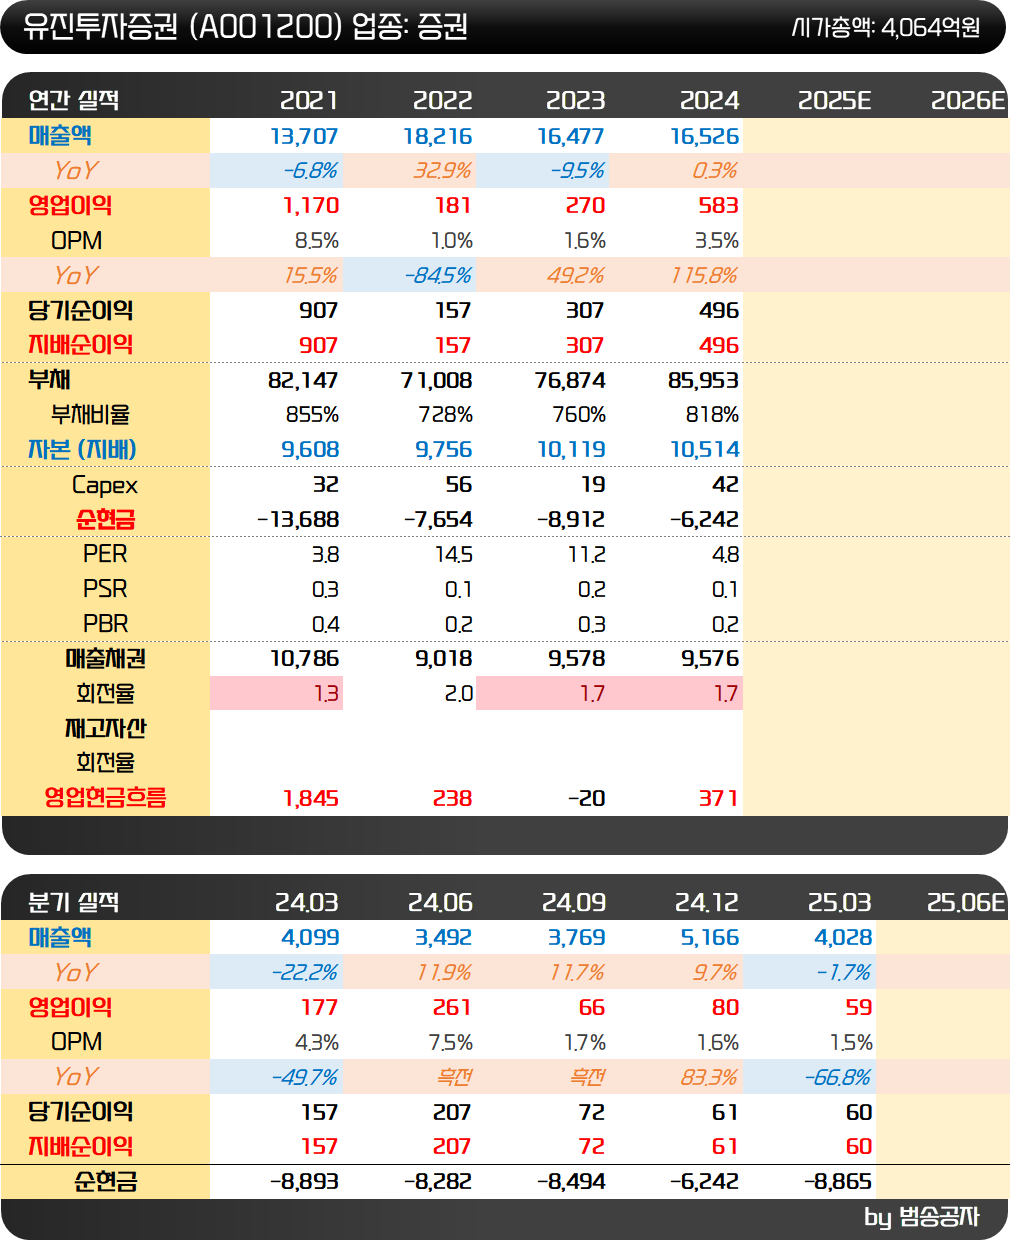Click the 24.09 quarter column header
Screen dimensions: 1011x1240
pos(574,902)
